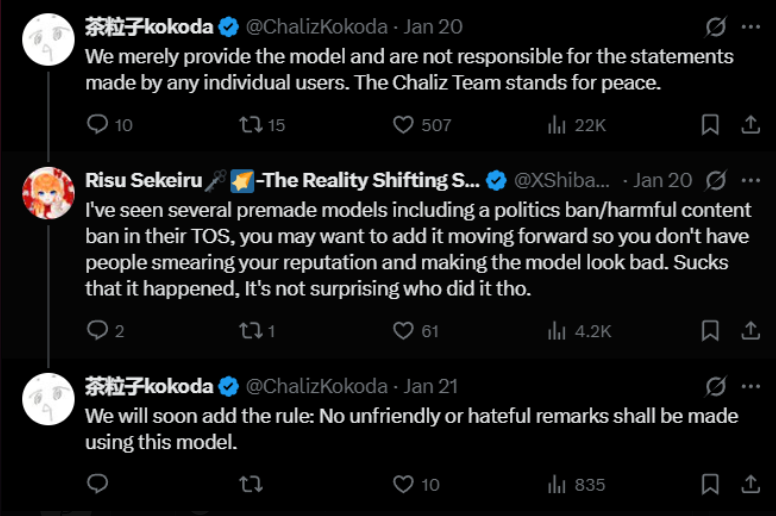Like Risu Sekeiru's tweet with 61 likes

pyautogui.click(x=403, y=330)
